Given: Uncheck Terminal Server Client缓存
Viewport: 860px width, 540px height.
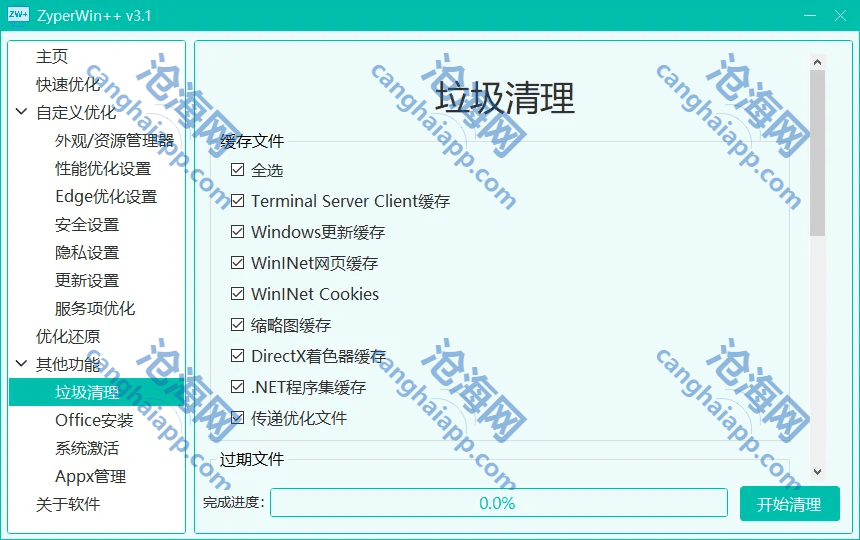Looking at the screenshot, I should pos(237,201).
